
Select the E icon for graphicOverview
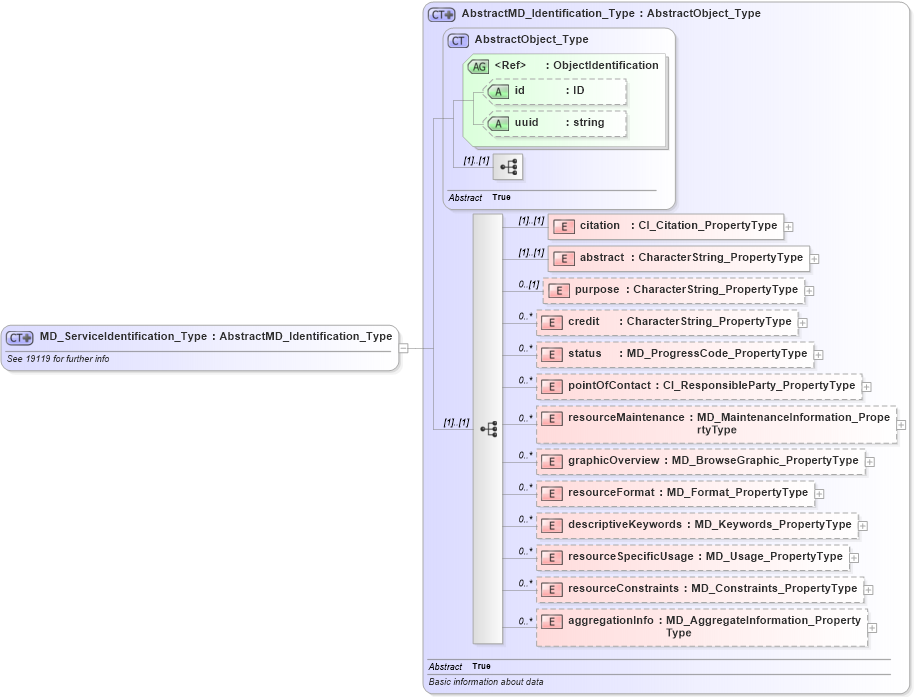coord(551,461)
